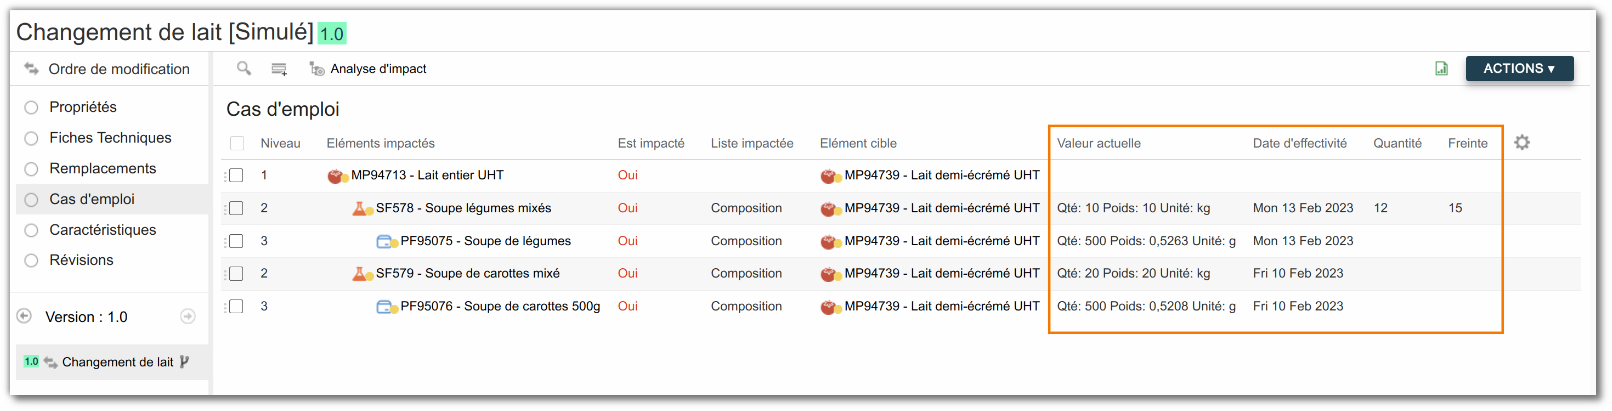Click the green 1.0 version badge in title
The image size is (1612, 411).
[x=331, y=34]
